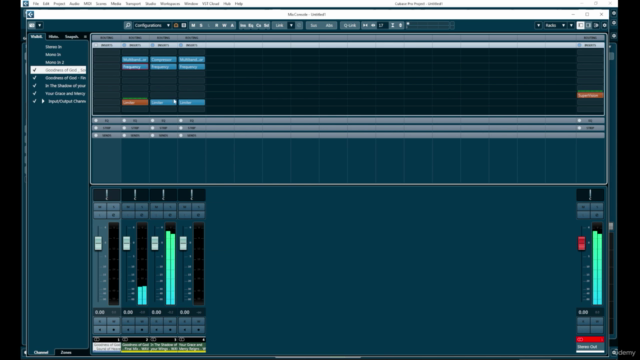
Task: Click the orange icon beside Configurations
Action: (176, 25)
